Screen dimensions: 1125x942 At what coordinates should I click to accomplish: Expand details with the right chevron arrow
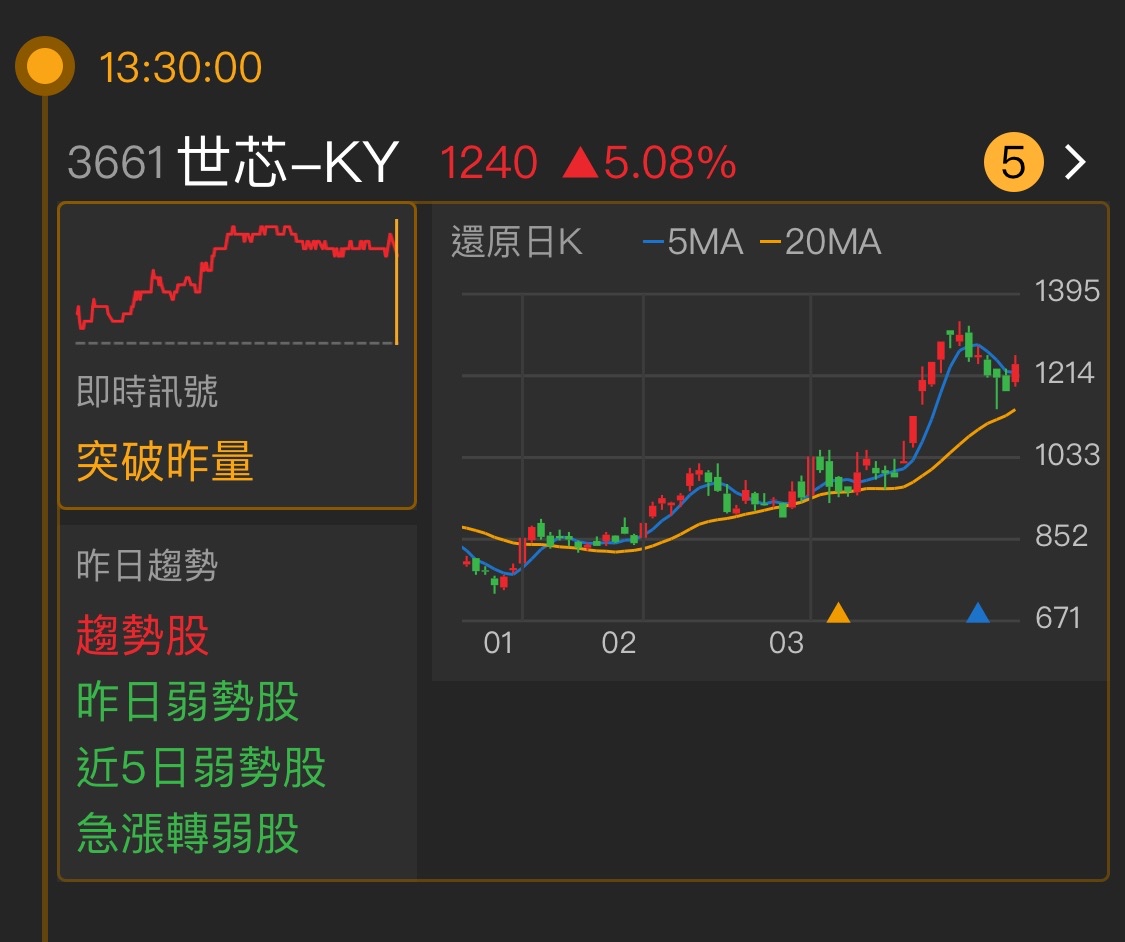pos(1077,161)
